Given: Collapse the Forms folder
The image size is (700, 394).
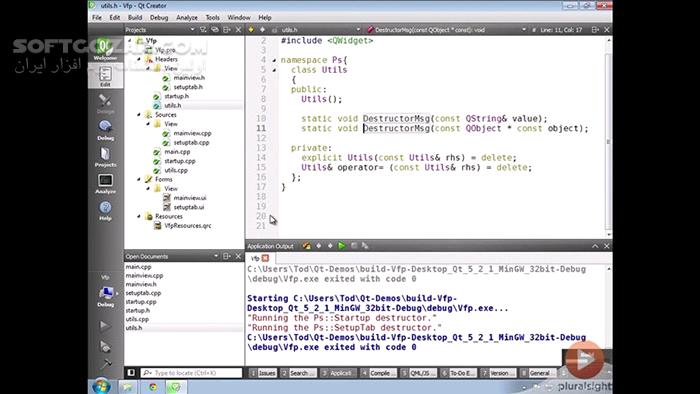Looking at the screenshot, I should click(x=139, y=179).
